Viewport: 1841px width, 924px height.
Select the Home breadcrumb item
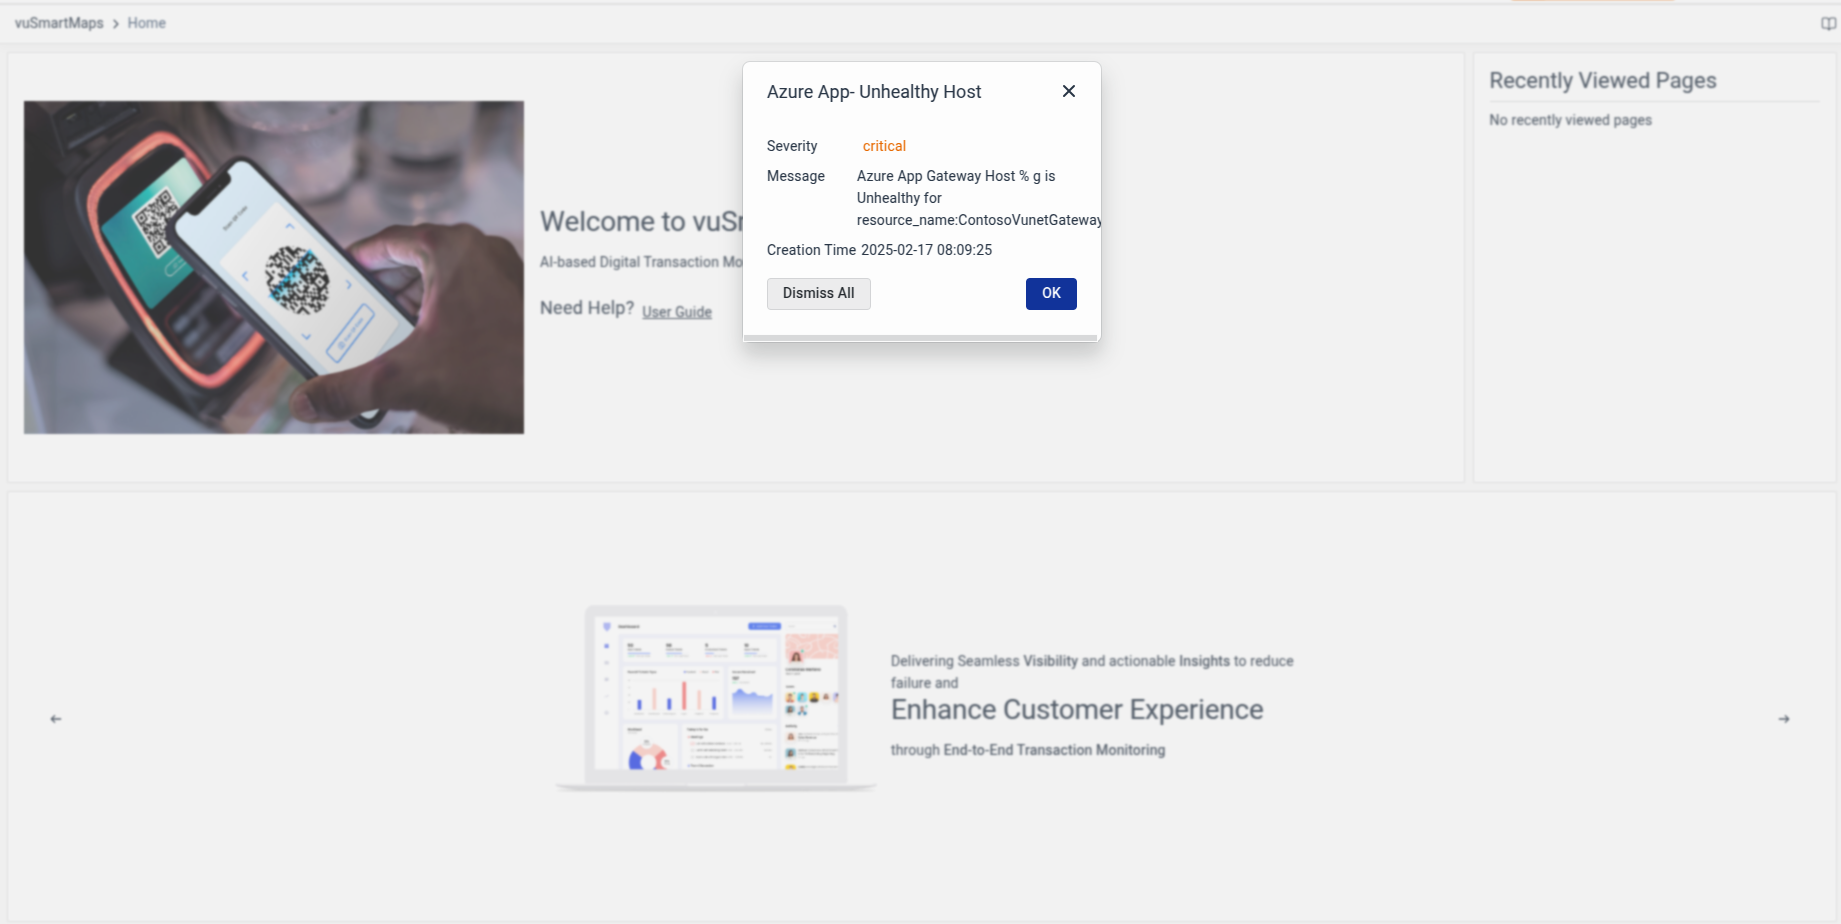pos(146,23)
